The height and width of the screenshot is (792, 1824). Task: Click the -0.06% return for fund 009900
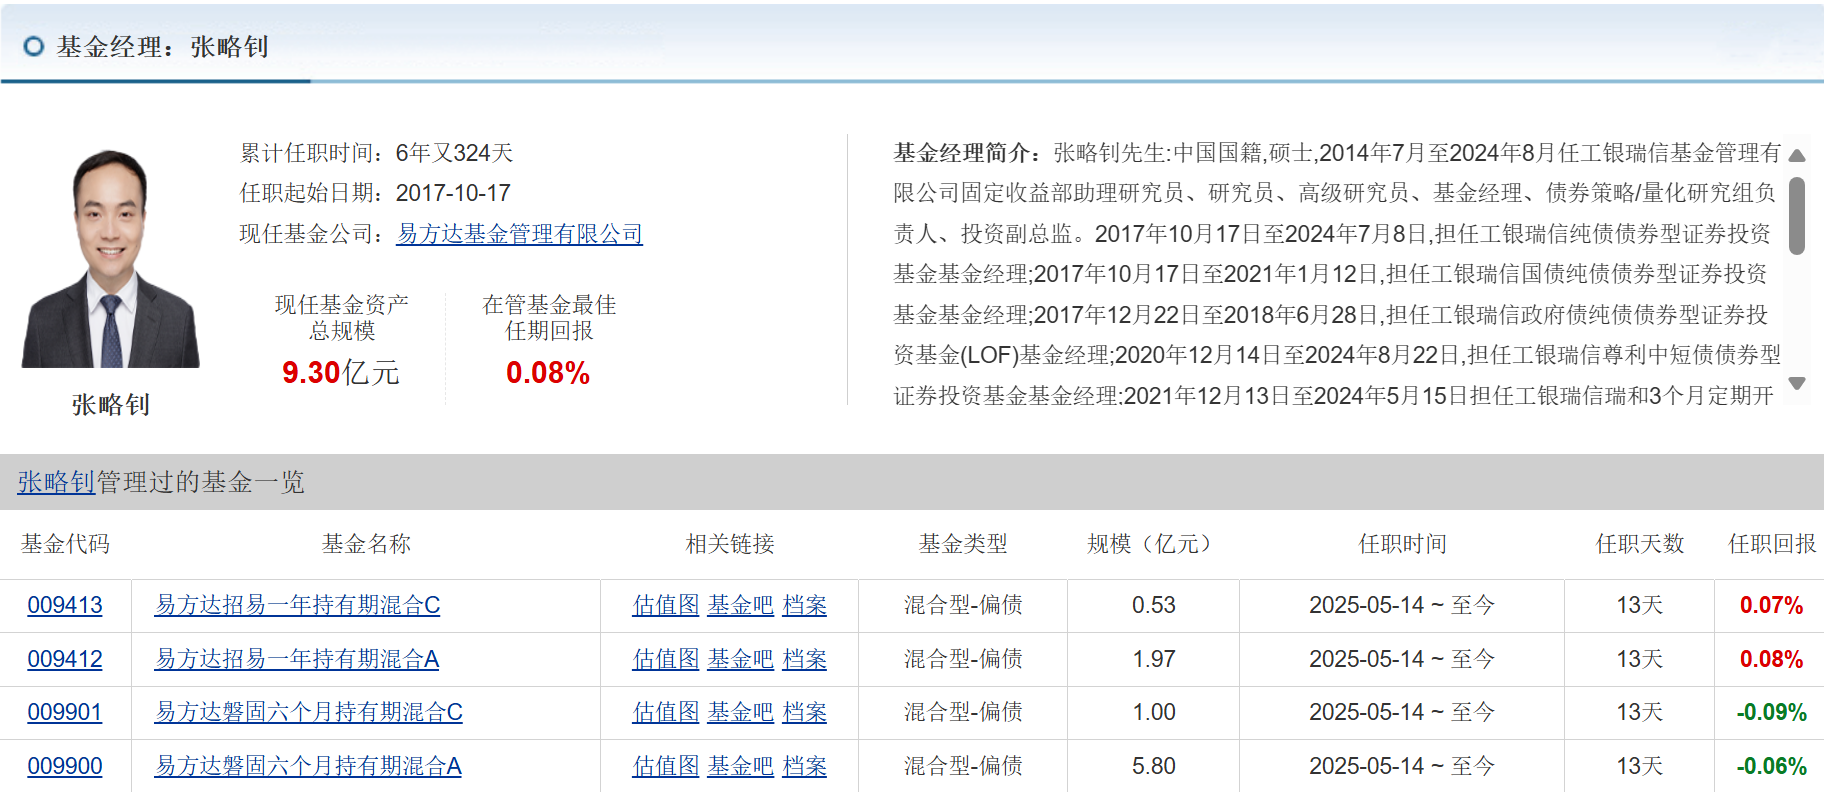(x=1771, y=766)
